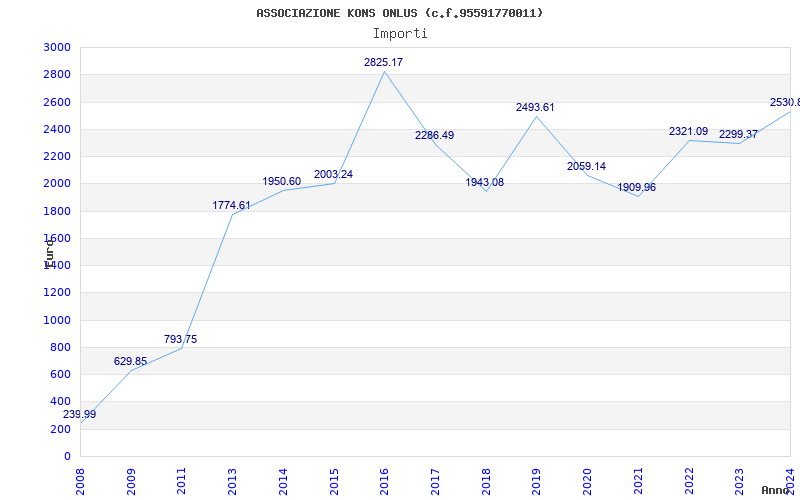The width and height of the screenshot is (800, 500).
Task: Click the y-axis value 3000
Action: [58, 47]
